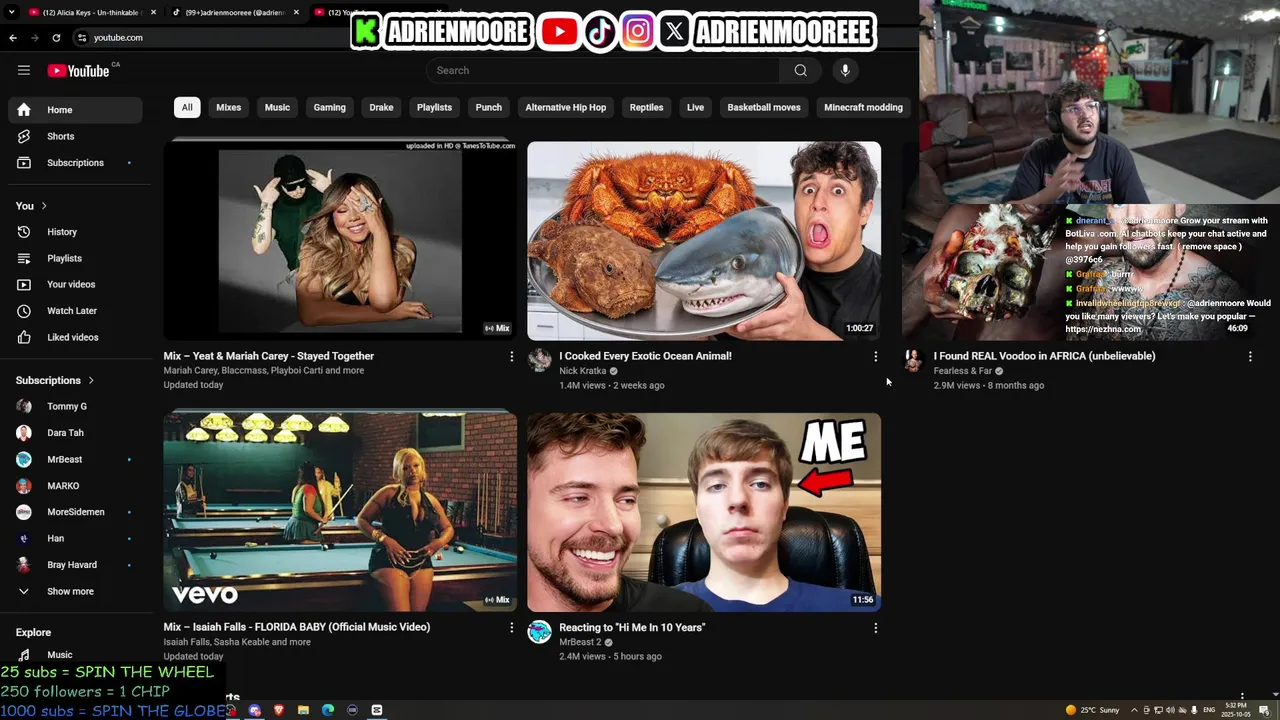The image size is (1280, 720).
Task: Play the Yeat & Mariah Carey mix thumbnail
Action: click(x=340, y=241)
